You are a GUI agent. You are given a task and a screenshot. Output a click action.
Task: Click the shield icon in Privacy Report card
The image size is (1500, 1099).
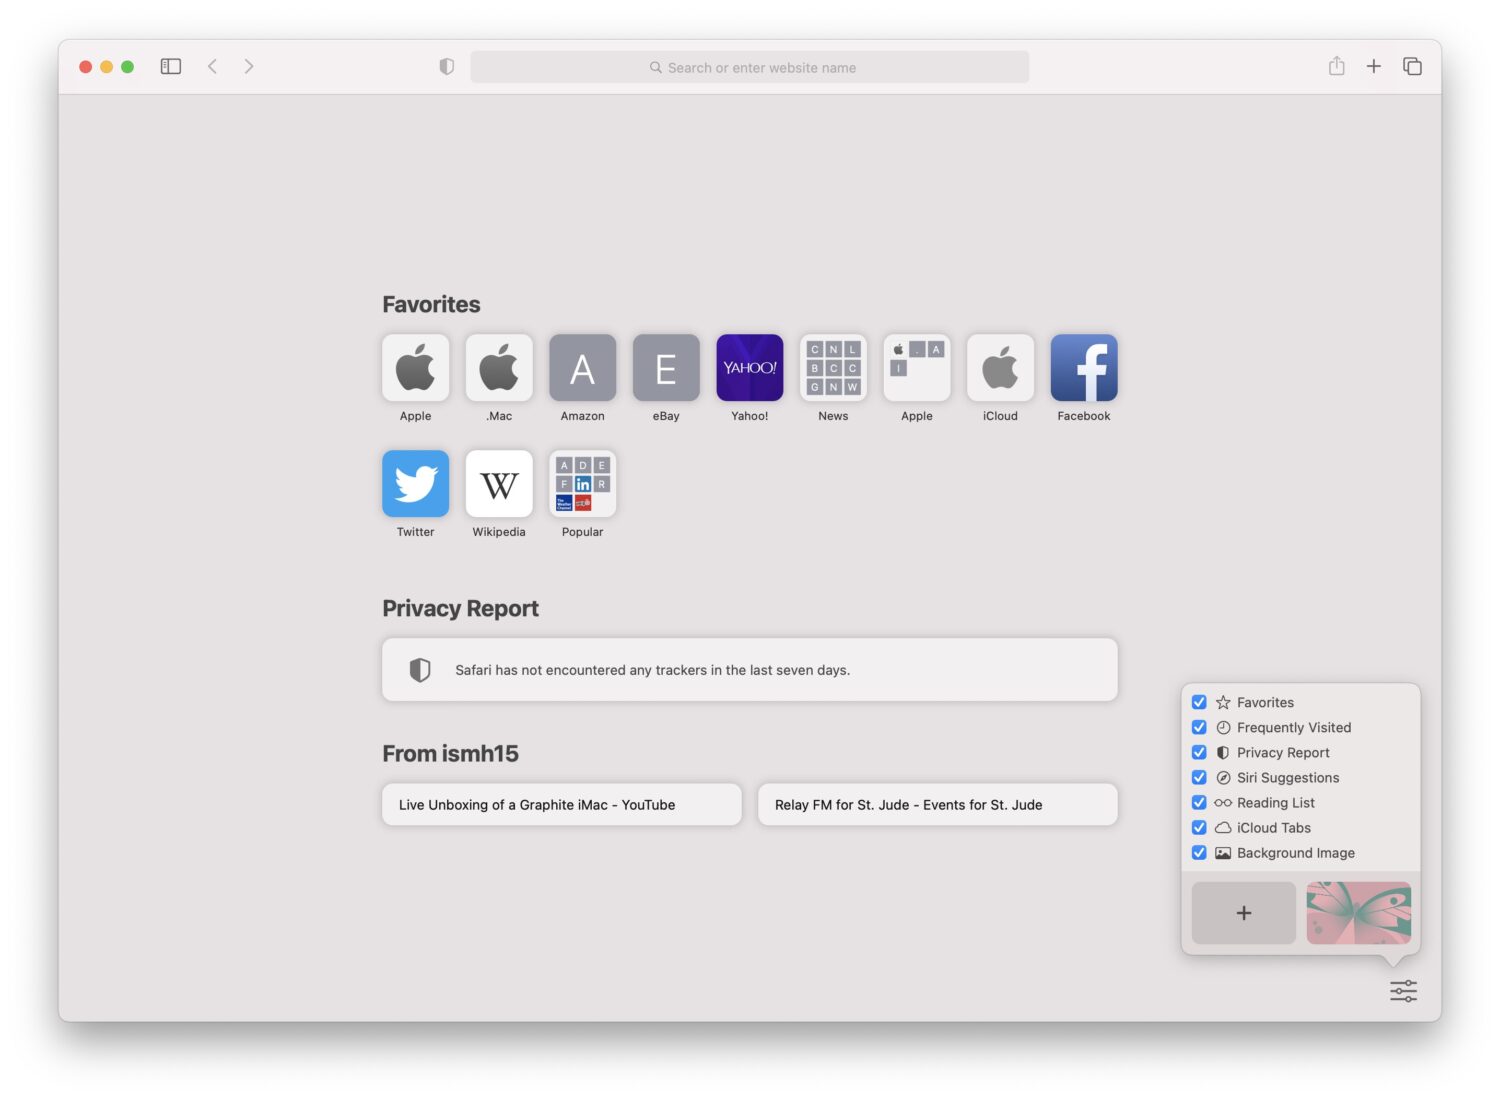click(x=420, y=670)
